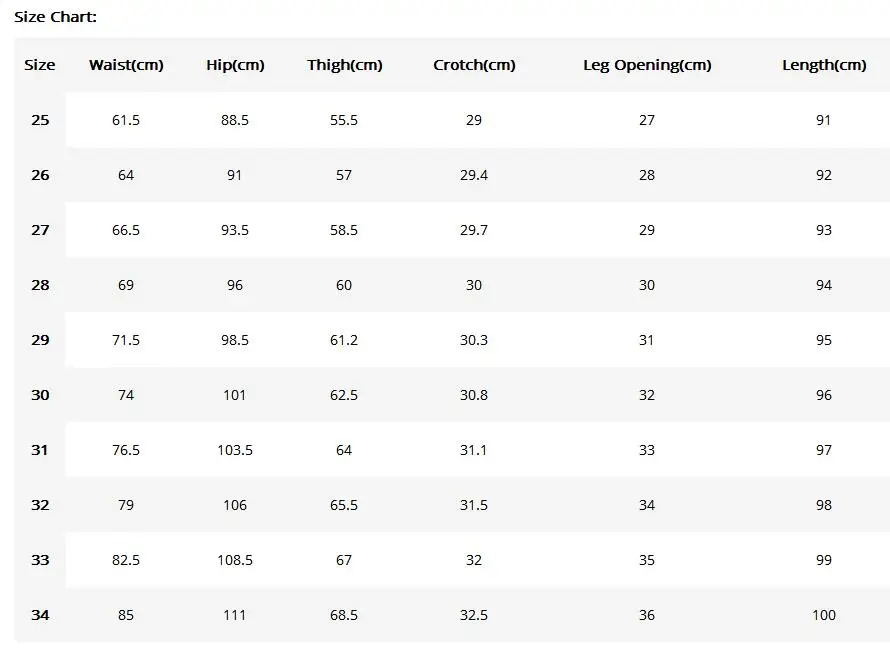Select the size 25 row label
Screen dimensions: 890x650
coord(40,120)
